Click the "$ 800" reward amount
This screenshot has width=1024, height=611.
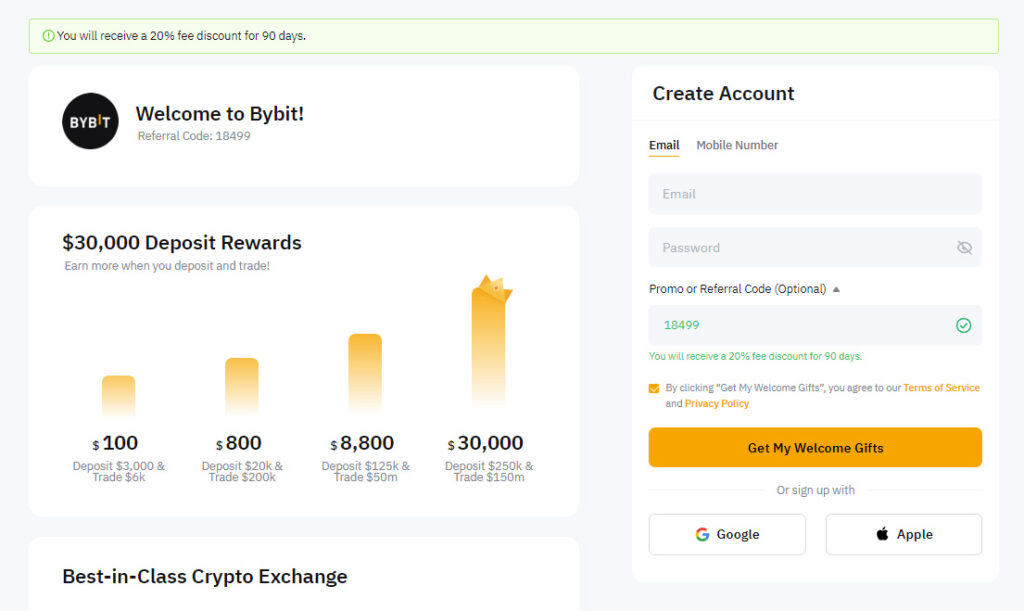point(238,443)
